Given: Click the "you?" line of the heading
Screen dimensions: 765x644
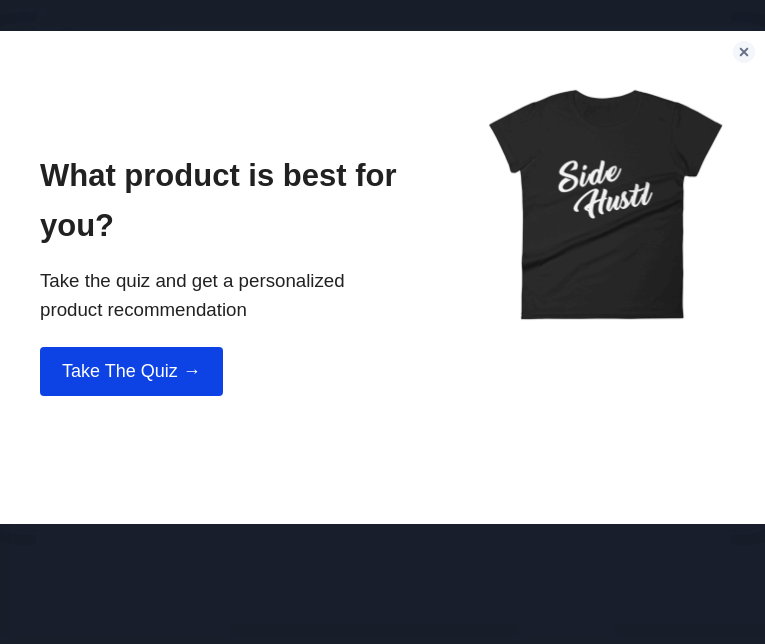Looking at the screenshot, I should tap(77, 225).
